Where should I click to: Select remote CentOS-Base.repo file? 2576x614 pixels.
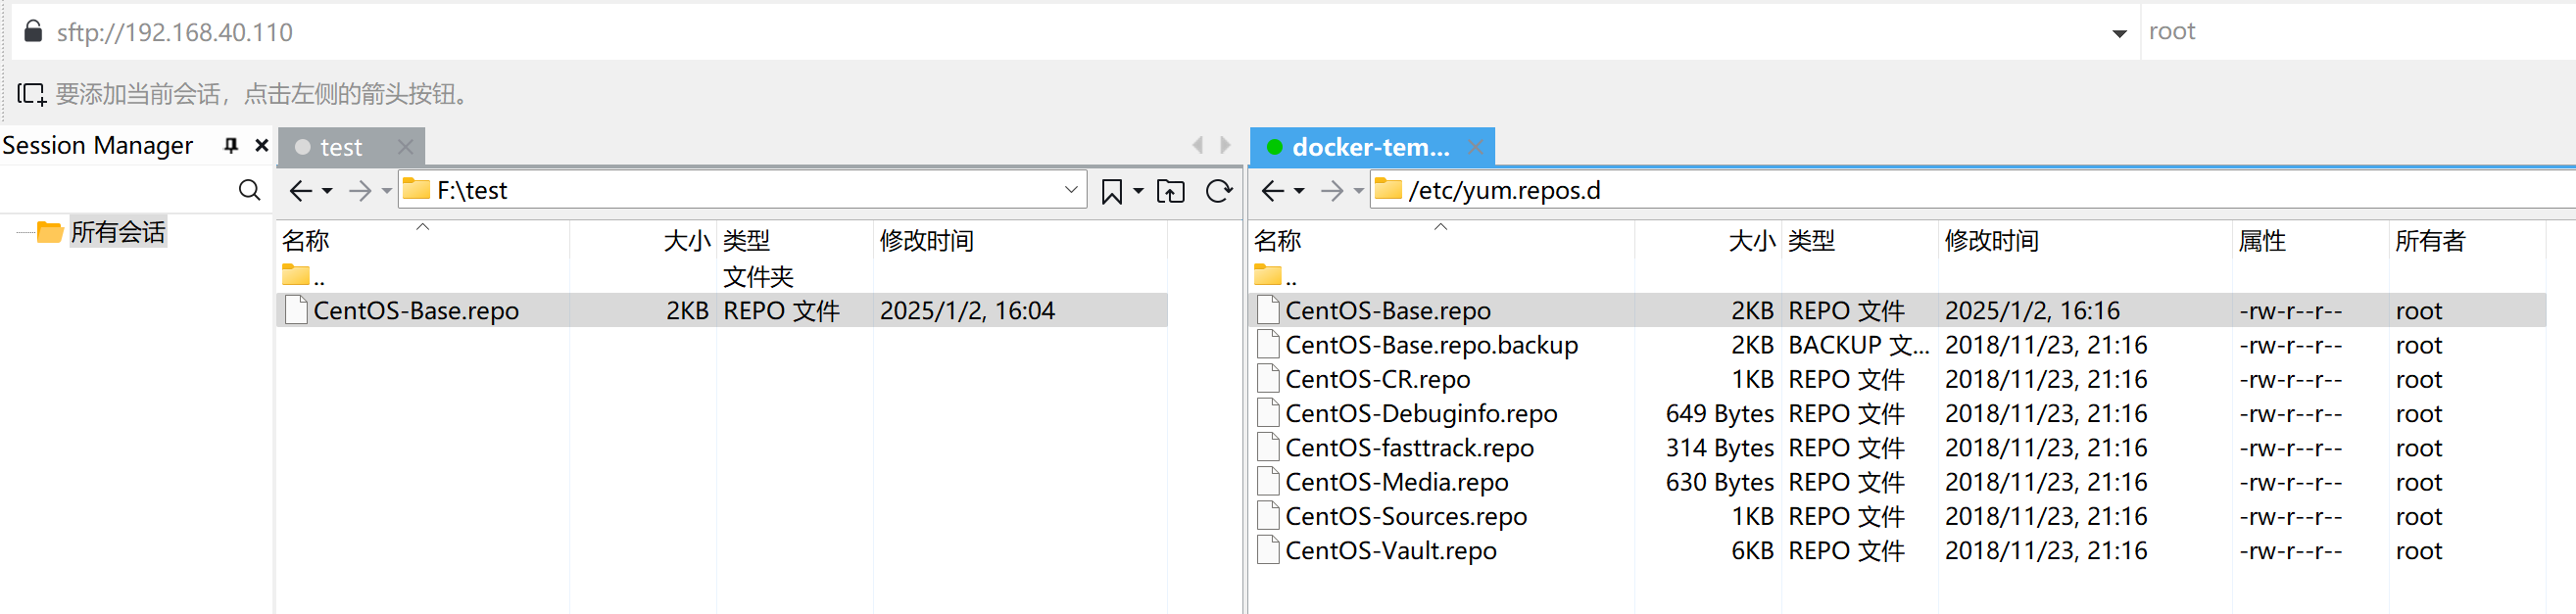click(1898, 311)
